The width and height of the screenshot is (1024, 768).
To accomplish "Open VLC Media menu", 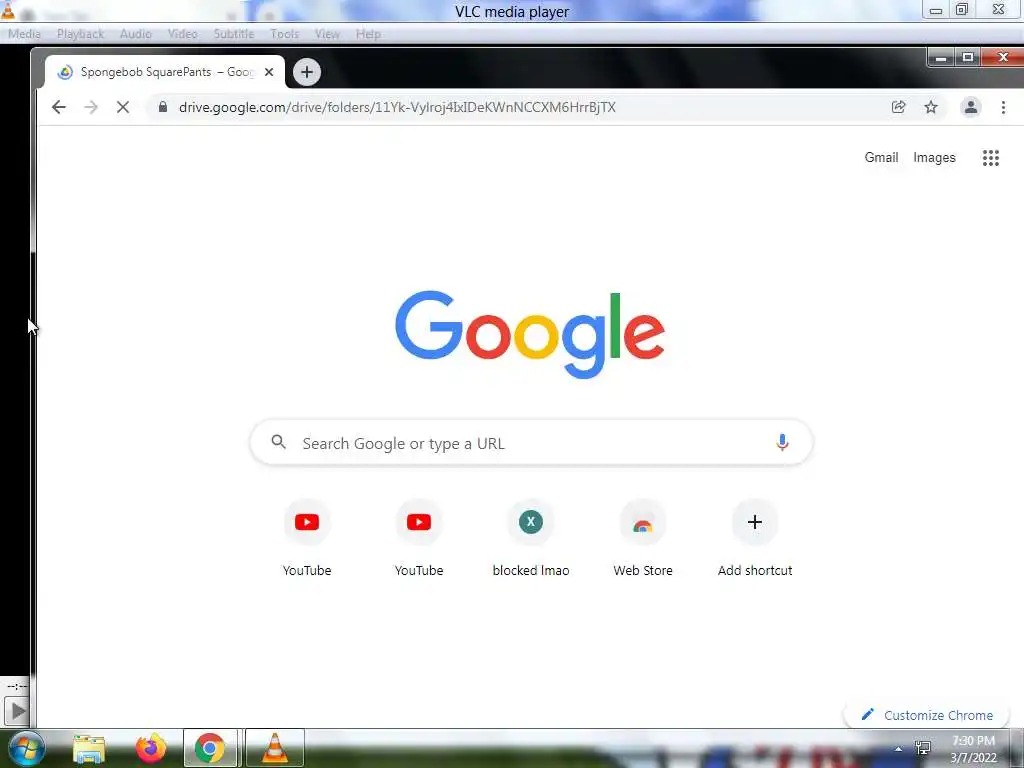I will tap(24, 34).
